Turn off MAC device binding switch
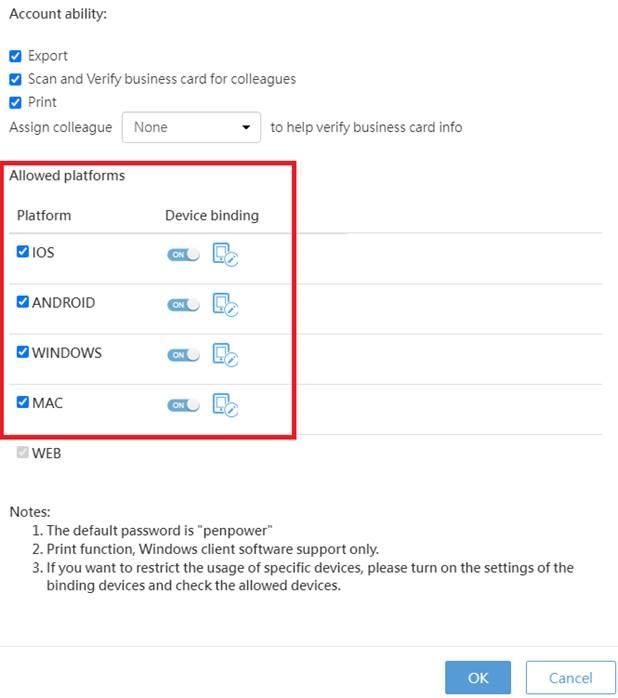The height and width of the screenshot is (698, 618). coord(183,406)
